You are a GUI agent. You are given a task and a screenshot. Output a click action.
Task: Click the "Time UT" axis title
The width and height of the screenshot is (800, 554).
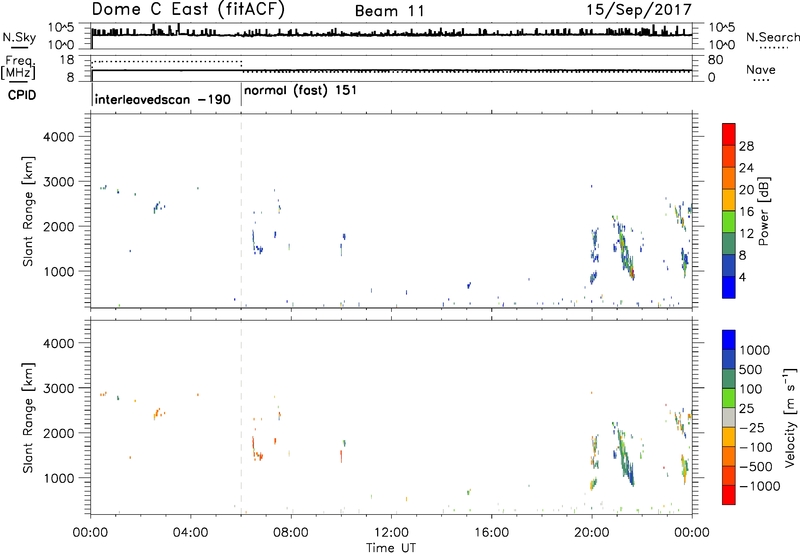coord(391,548)
